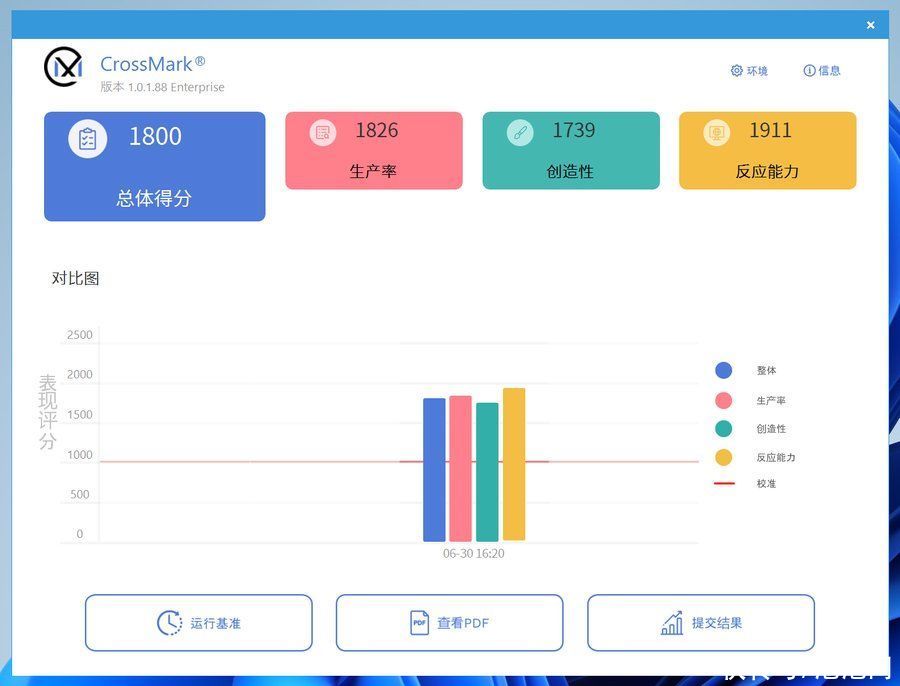The height and width of the screenshot is (686, 900).
Task: Click the chart icon in 提交结果 button
Action: [x=672, y=623]
